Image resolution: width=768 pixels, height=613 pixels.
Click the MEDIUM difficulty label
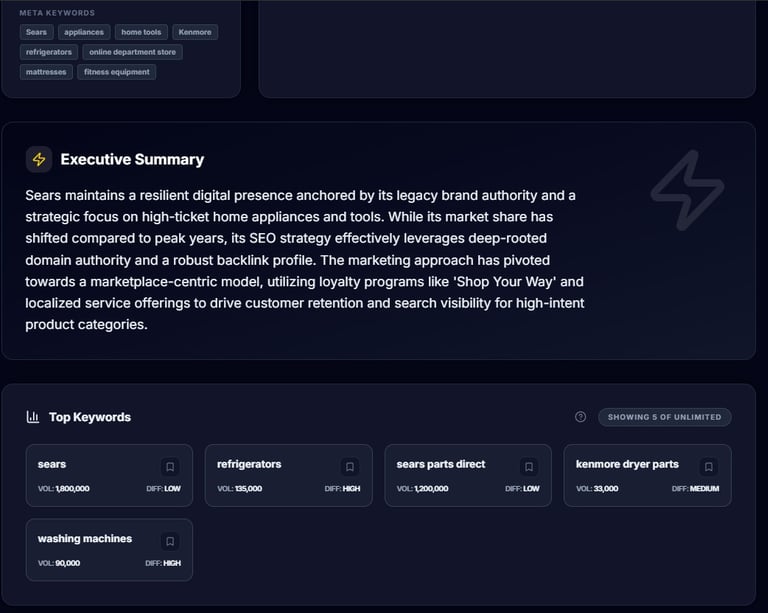pyautogui.click(x=704, y=489)
